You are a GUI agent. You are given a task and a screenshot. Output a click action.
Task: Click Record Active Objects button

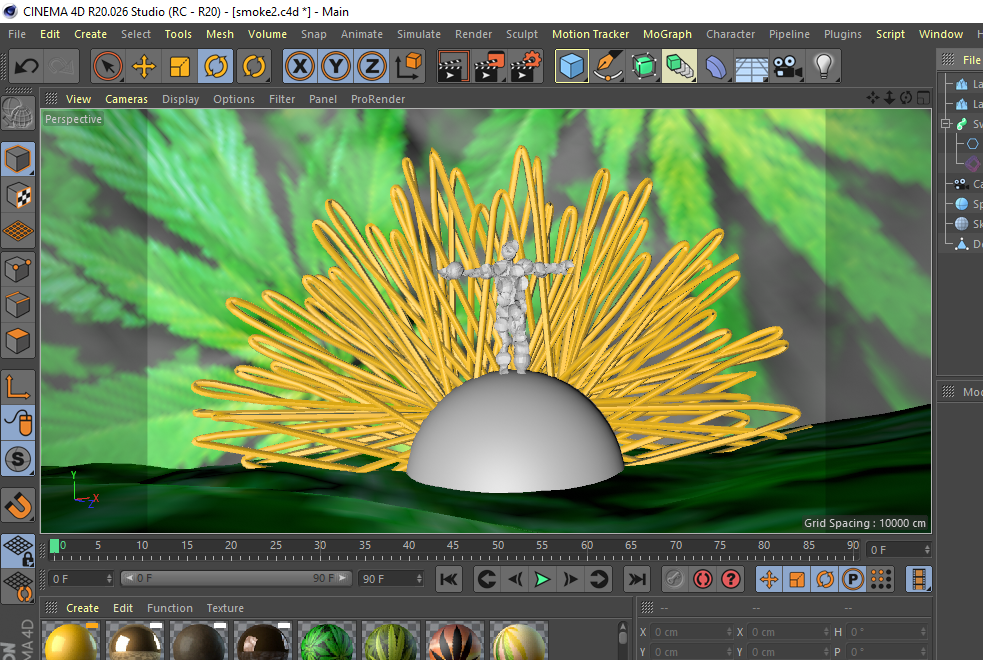point(674,579)
